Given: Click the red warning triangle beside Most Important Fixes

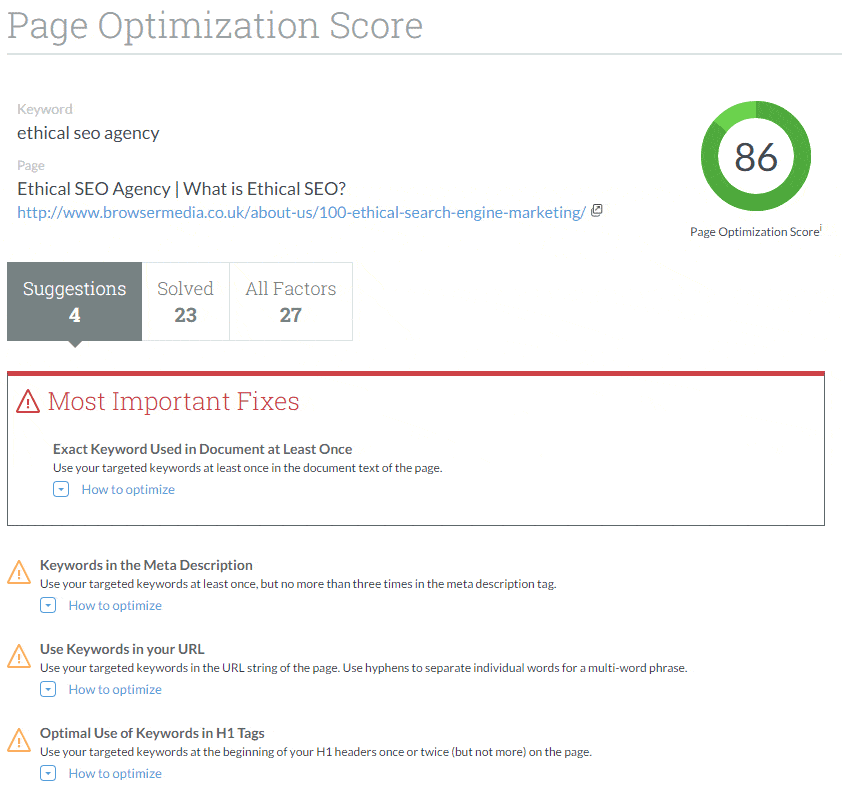Looking at the screenshot, I should (28, 401).
